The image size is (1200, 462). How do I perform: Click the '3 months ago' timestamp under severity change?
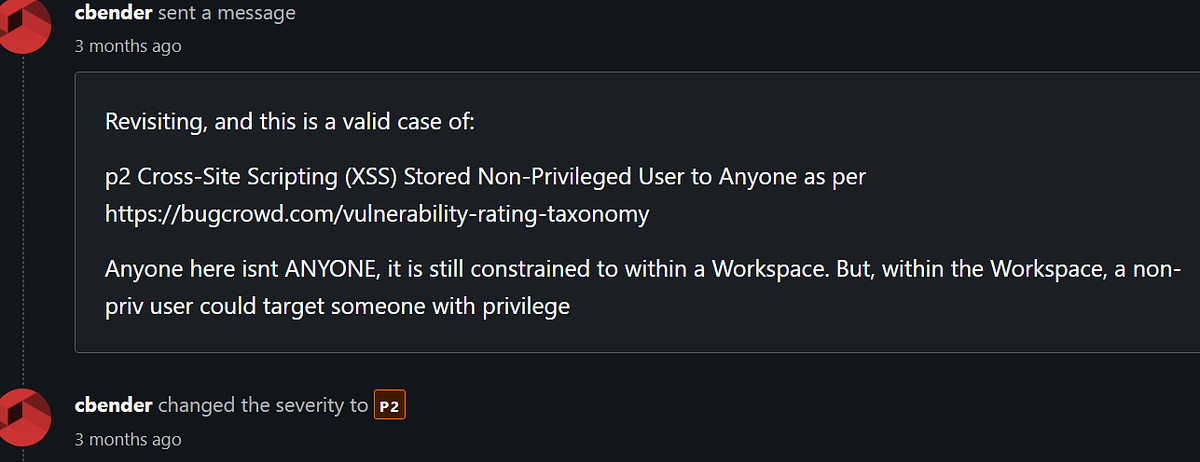[x=128, y=439]
